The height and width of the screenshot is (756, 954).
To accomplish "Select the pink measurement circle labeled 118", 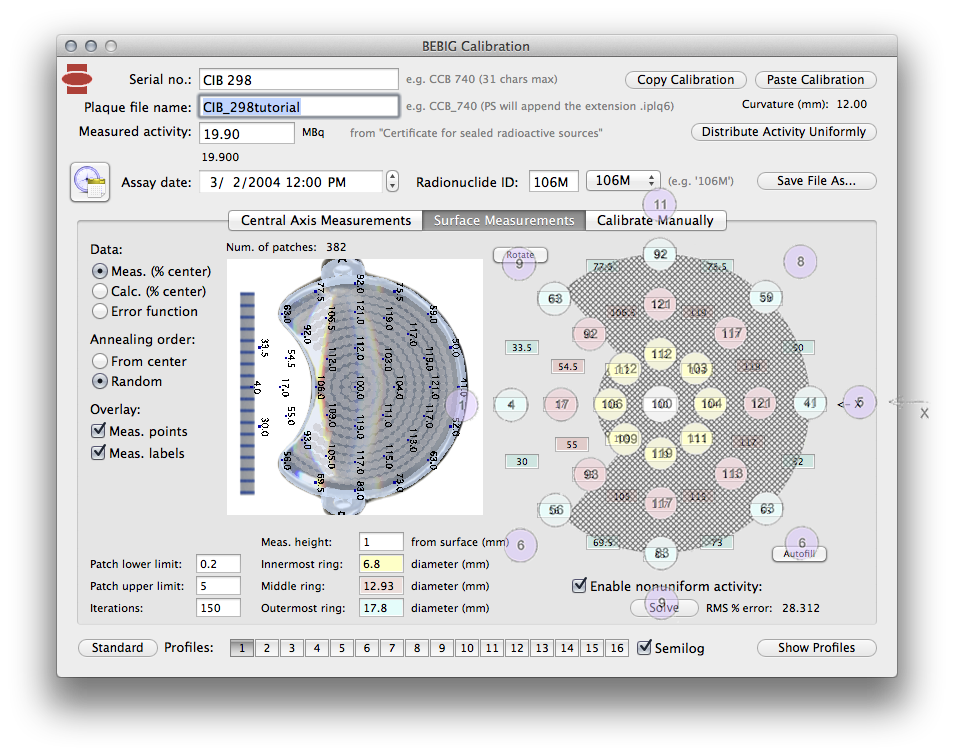I will coord(732,473).
